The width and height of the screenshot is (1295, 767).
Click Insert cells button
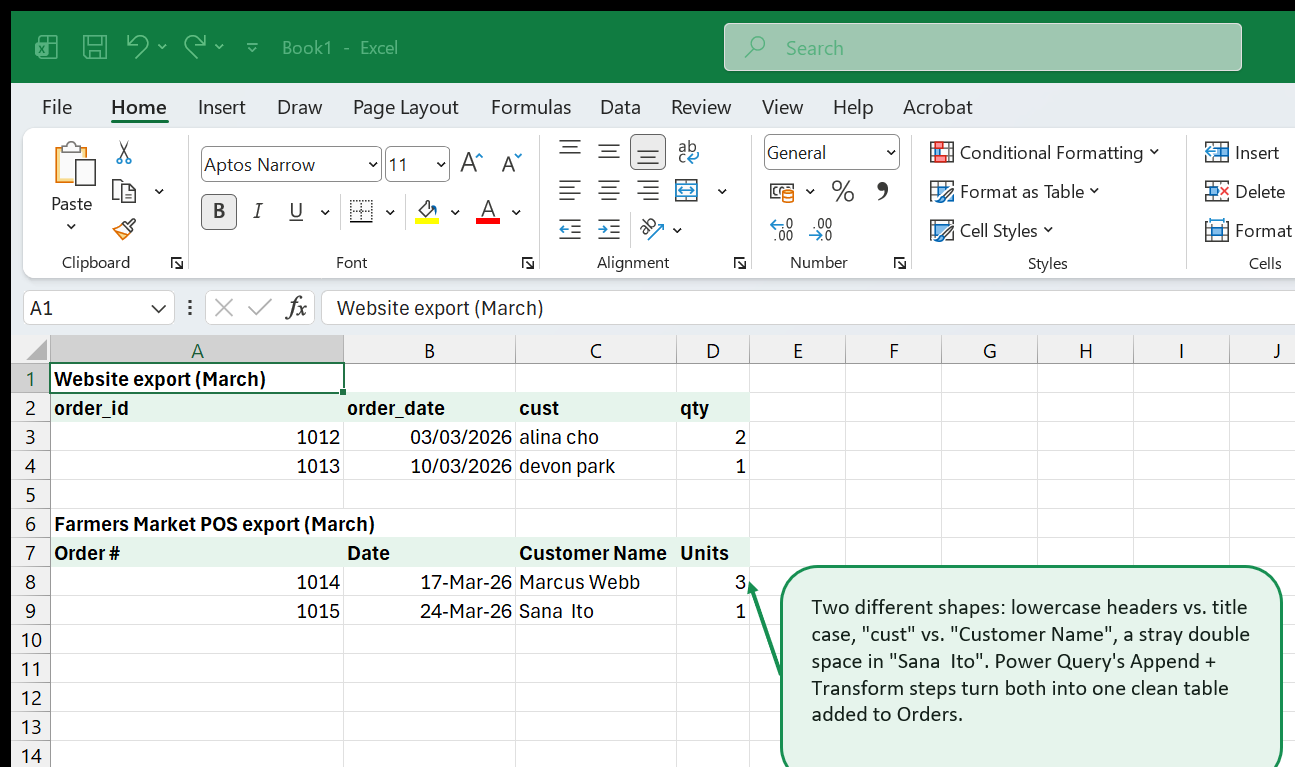click(1242, 152)
